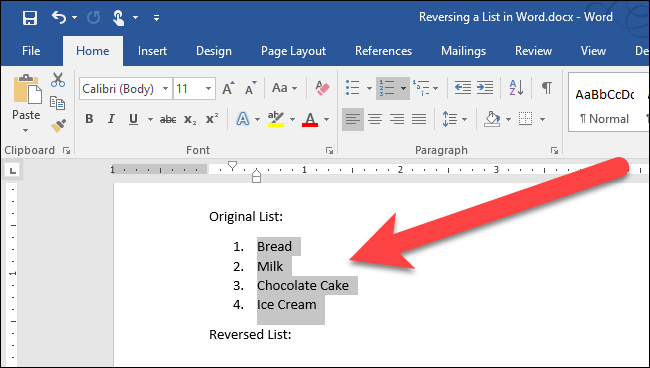The width and height of the screenshot is (650, 368).
Task: Click the Decrease Indent icon
Action: [463, 88]
